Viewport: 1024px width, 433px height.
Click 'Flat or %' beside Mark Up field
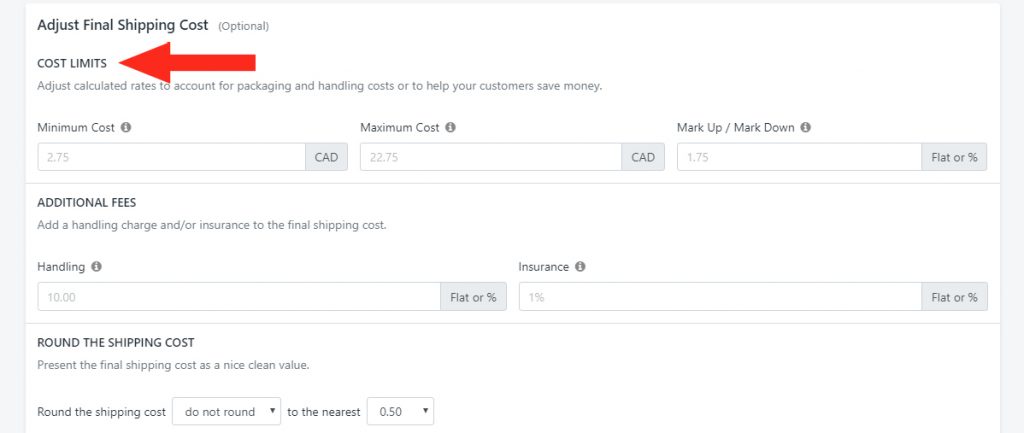(x=954, y=157)
